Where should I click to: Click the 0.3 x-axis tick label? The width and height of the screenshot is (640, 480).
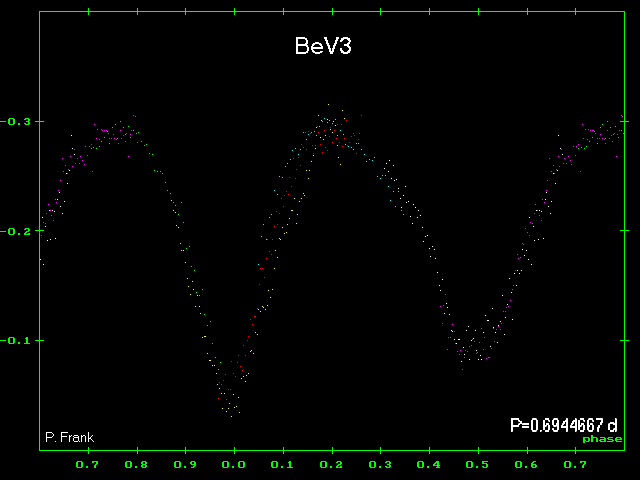pyautogui.click(x=380, y=465)
